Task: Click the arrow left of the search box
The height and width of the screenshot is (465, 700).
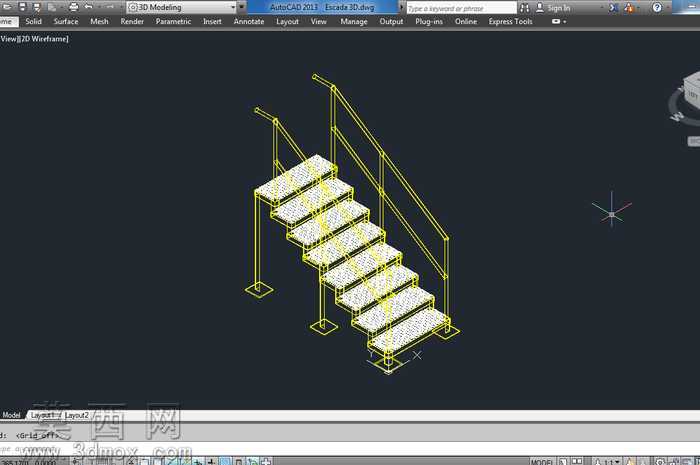Action: click(402, 8)
